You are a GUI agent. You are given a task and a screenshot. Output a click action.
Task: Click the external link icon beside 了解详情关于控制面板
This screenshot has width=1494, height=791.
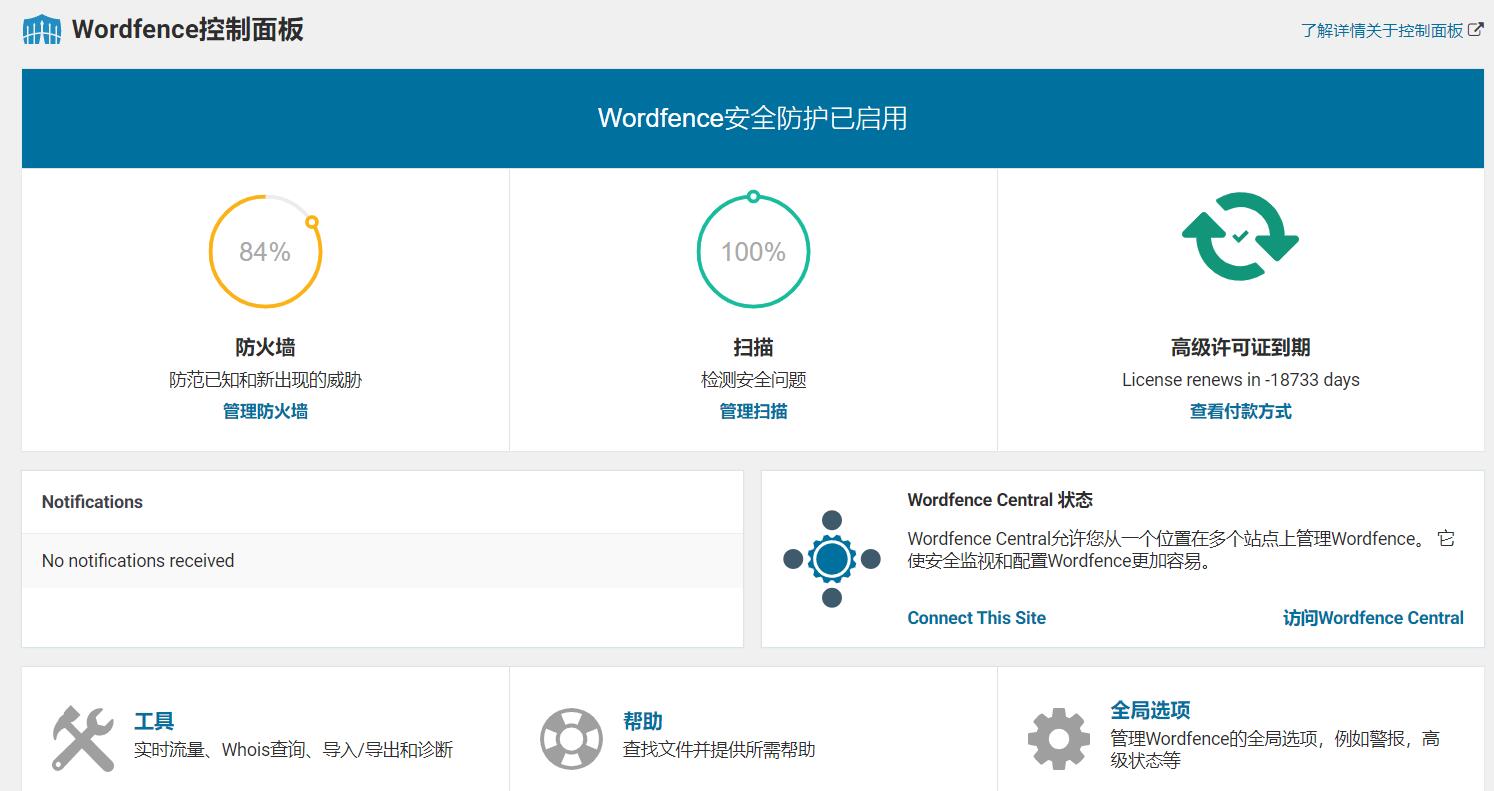pos(1476,30)
